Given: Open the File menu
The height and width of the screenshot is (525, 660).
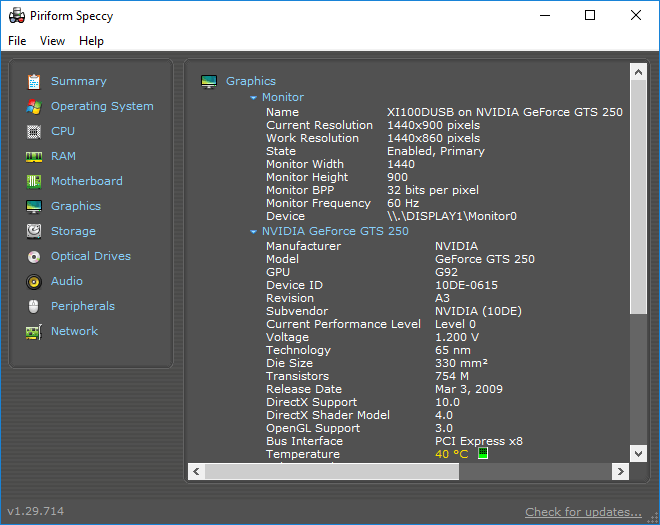Looking at the screenshot, I should pos(17,41).
